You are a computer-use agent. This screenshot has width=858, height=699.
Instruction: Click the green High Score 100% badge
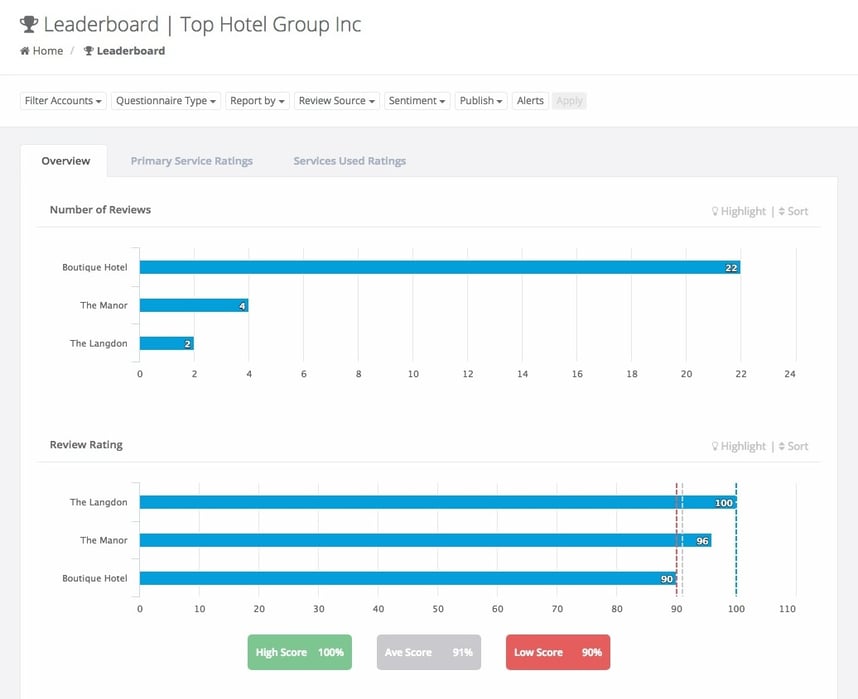(299, 652)
